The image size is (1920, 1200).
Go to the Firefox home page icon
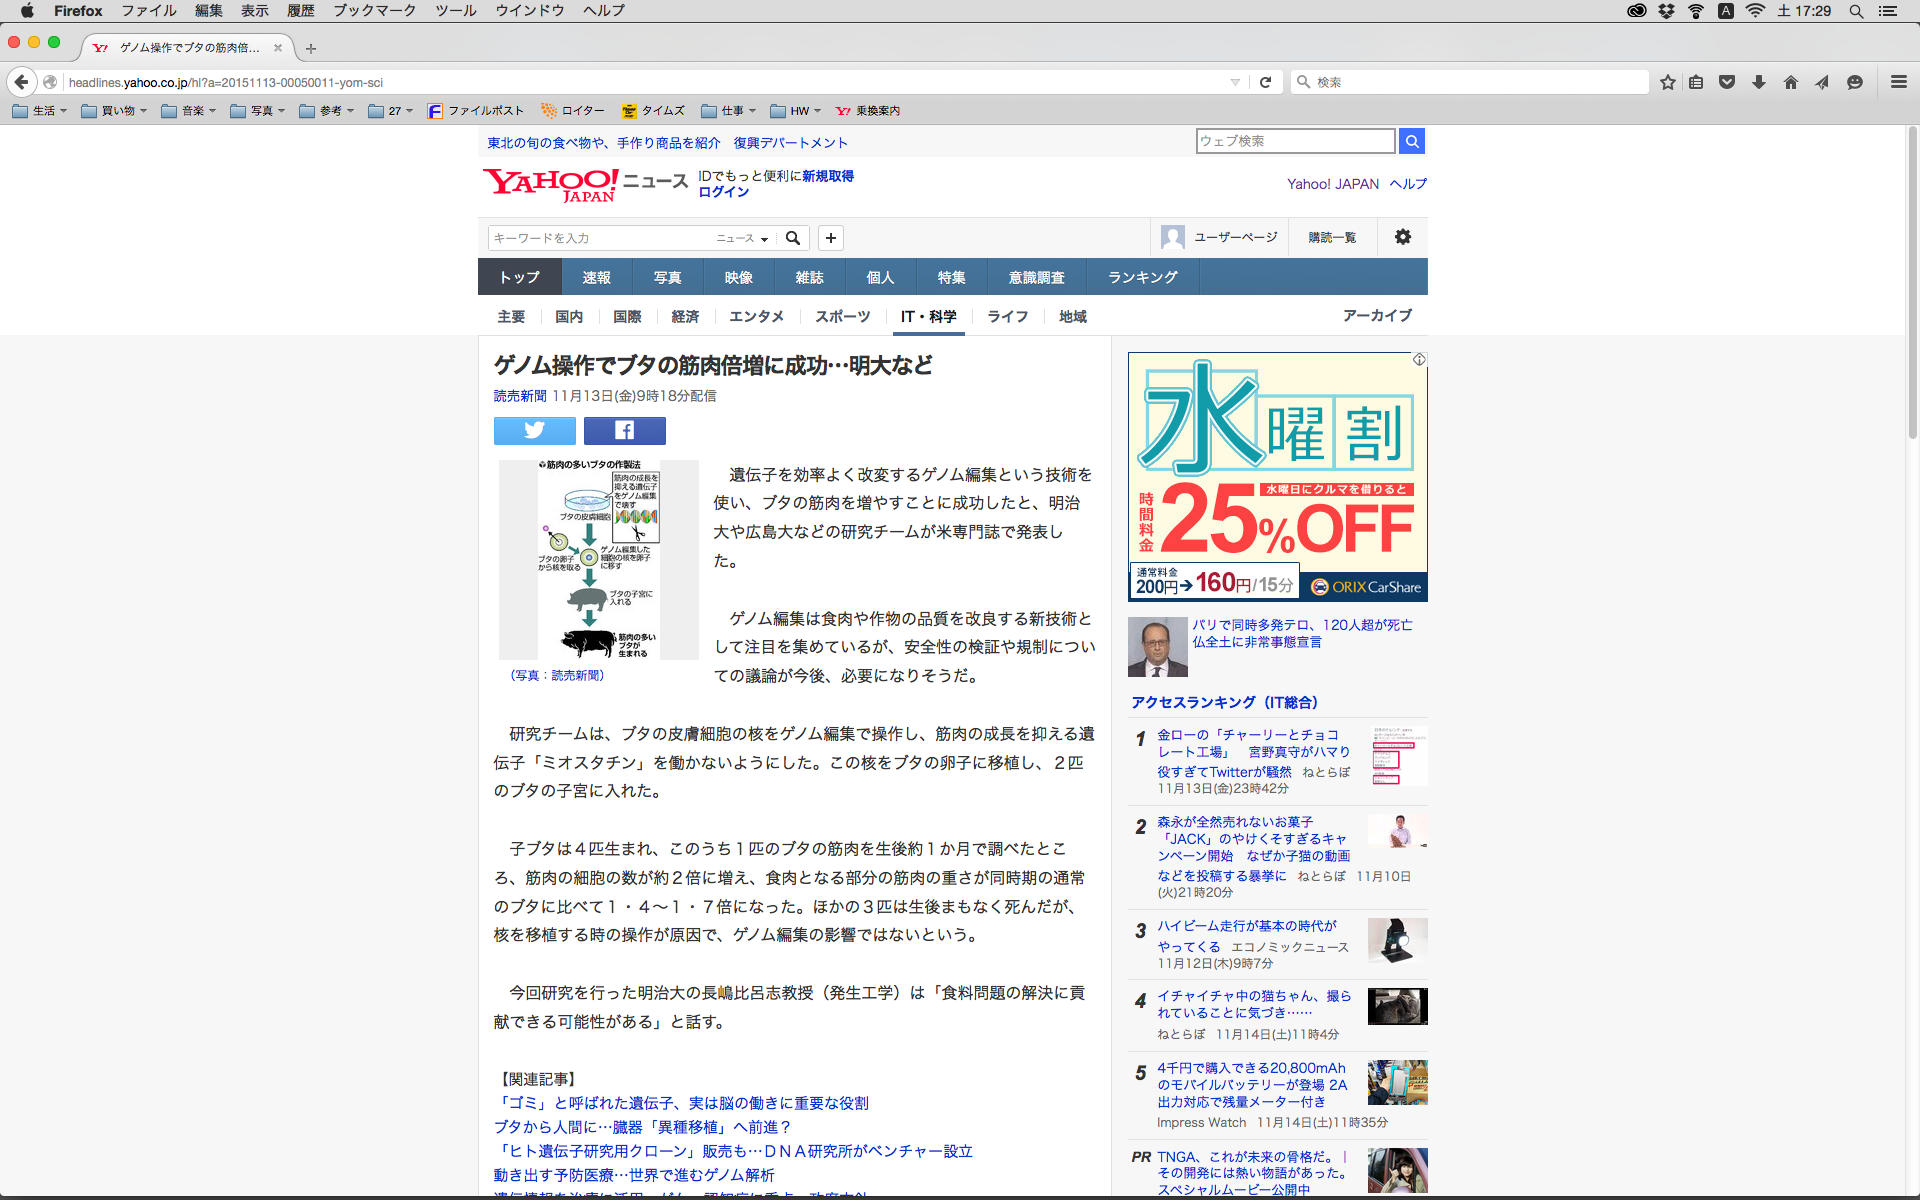[1790, 82]
